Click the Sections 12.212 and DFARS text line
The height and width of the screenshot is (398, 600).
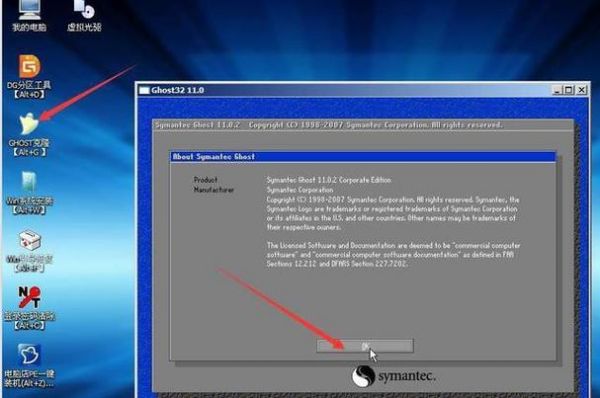click(x=337, y=264)
